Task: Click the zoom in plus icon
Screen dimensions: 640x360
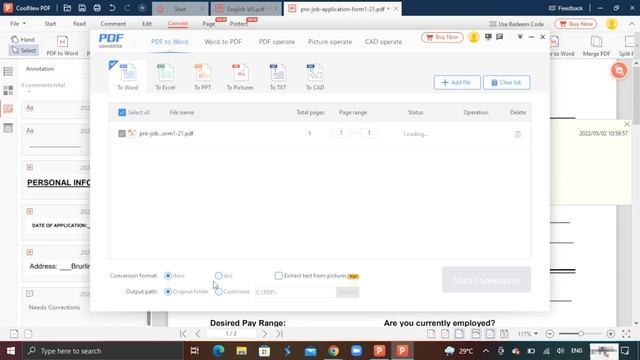Action: click(x=611, y=334)
